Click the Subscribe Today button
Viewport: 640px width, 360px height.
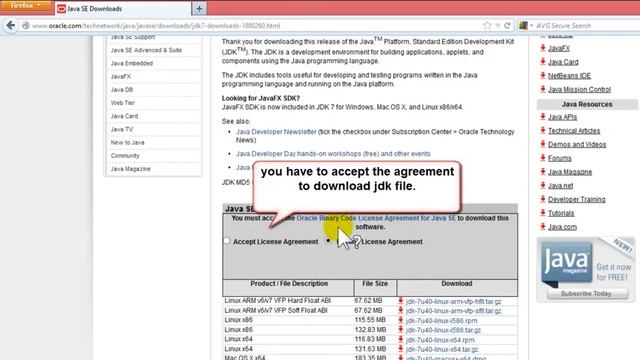pyautogui.click(x=587, y=293)
